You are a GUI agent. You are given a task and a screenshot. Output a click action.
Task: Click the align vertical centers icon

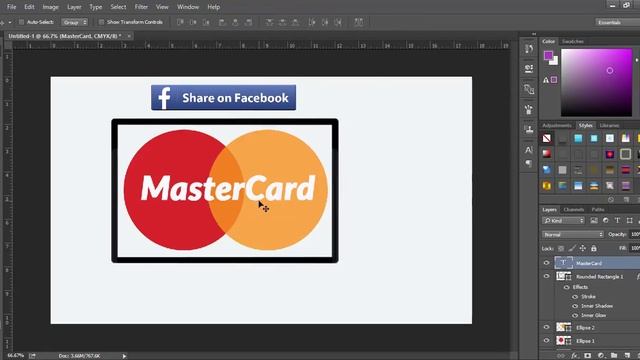(193, 22)
